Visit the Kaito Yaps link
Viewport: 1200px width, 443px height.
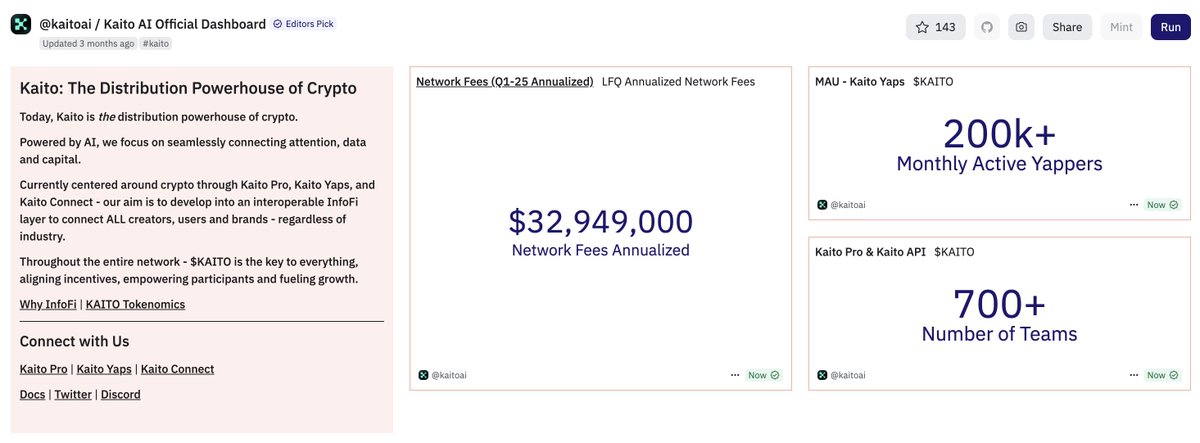tap(105, 369)
